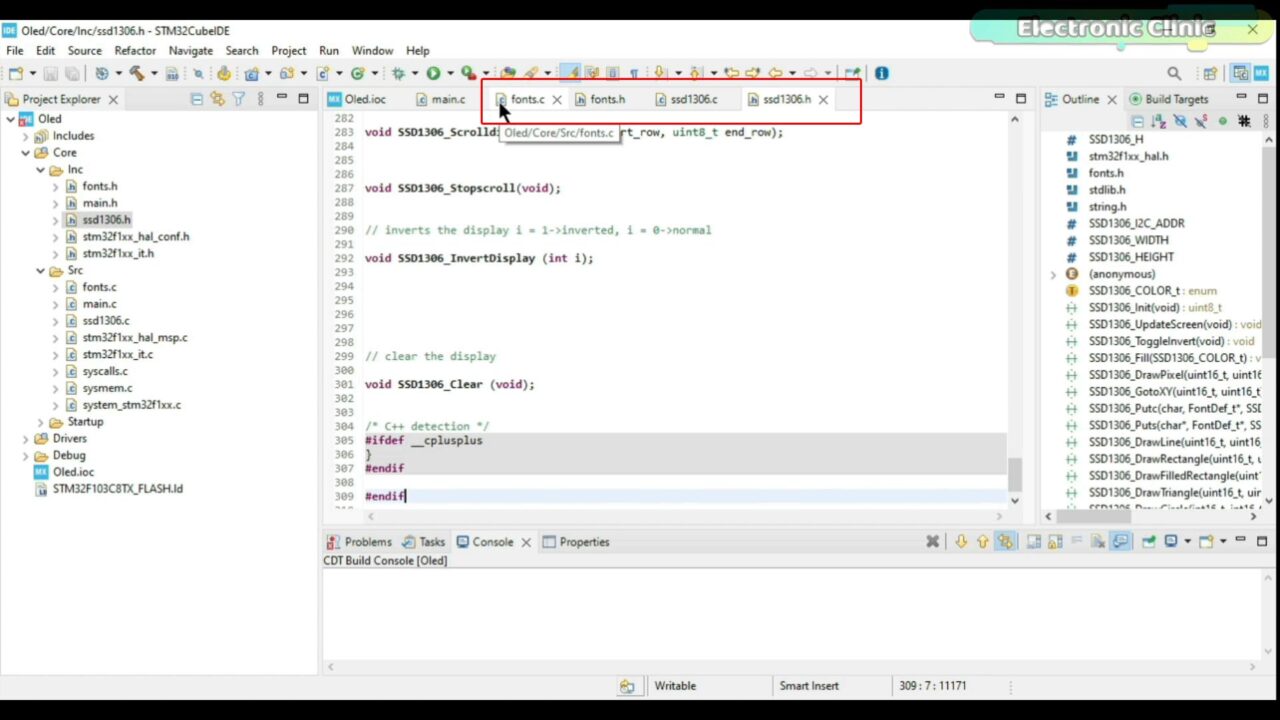Open the Run button dropdown arrow

449,73
